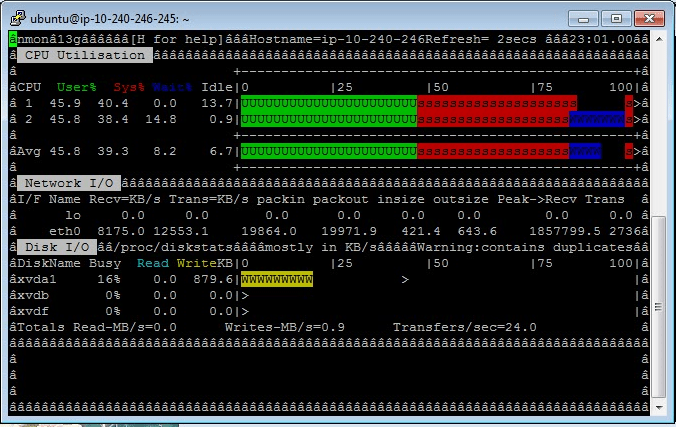Click the green cursor block before nmon
Viewport: 676px width, 427px height.
(x=12, y=38)
